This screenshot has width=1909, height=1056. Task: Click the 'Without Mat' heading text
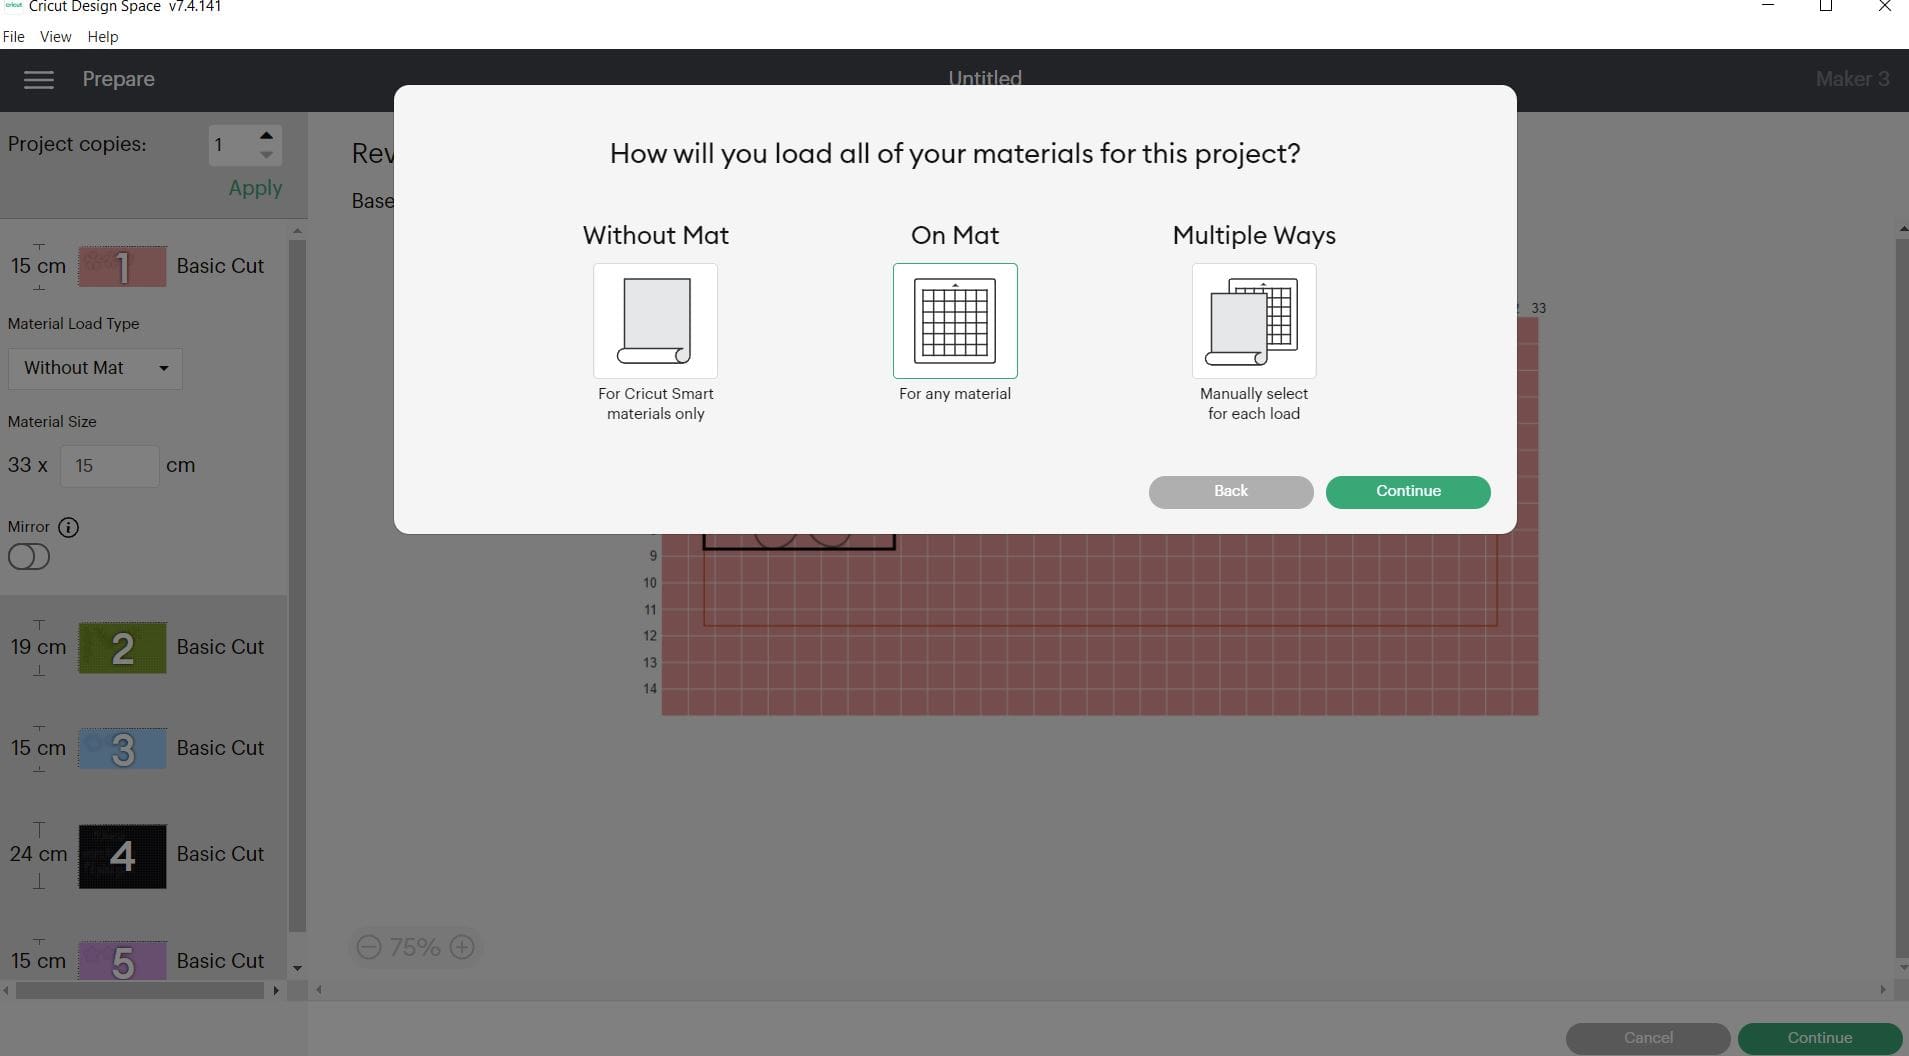coord(655,235)
